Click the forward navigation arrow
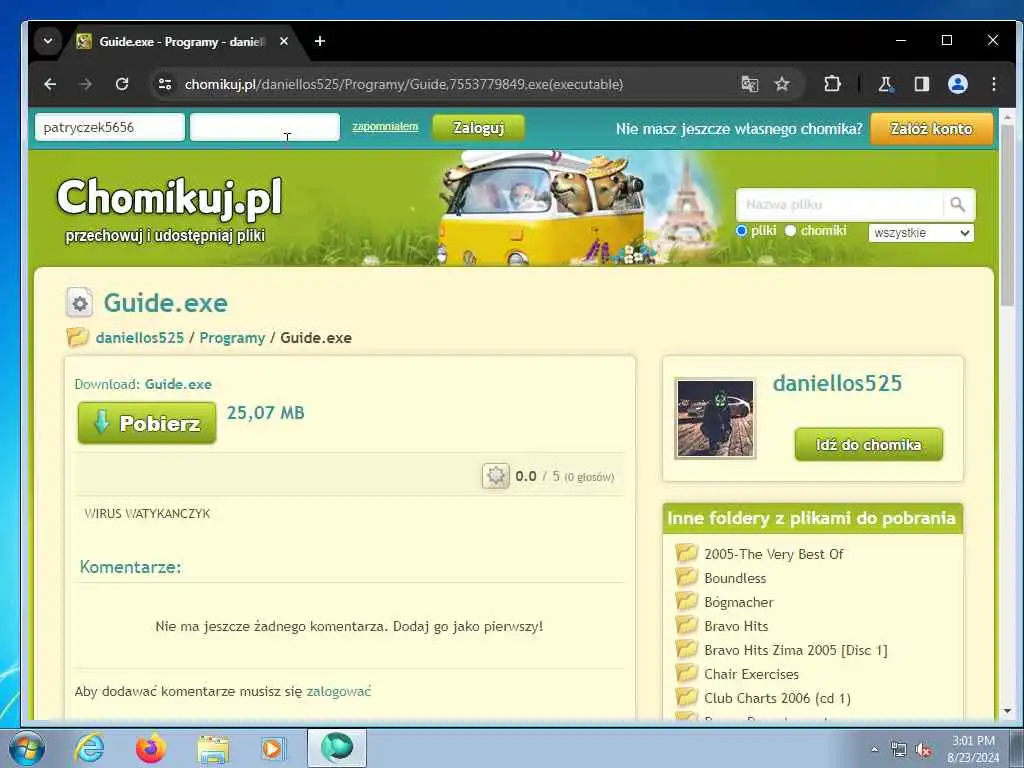The width and height of the screenshot is (1024, 768). point(86,84)
